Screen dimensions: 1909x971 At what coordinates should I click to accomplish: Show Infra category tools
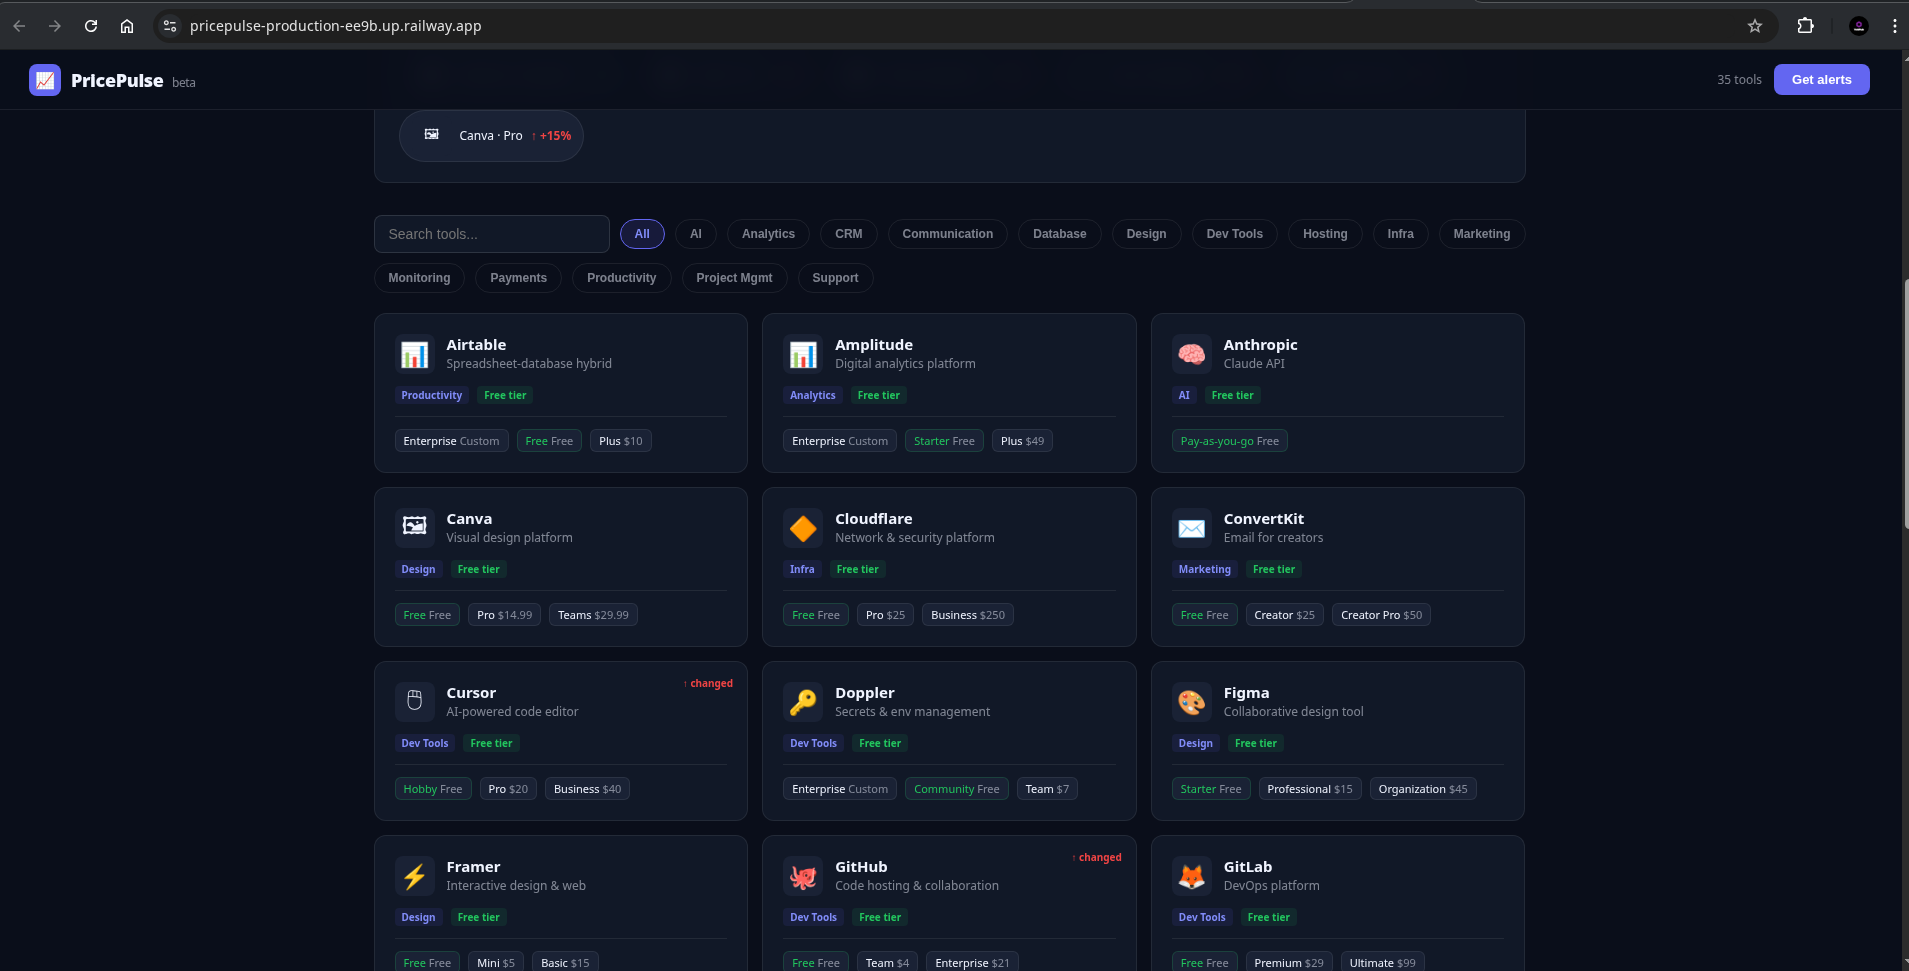(x=1400, y=234)
